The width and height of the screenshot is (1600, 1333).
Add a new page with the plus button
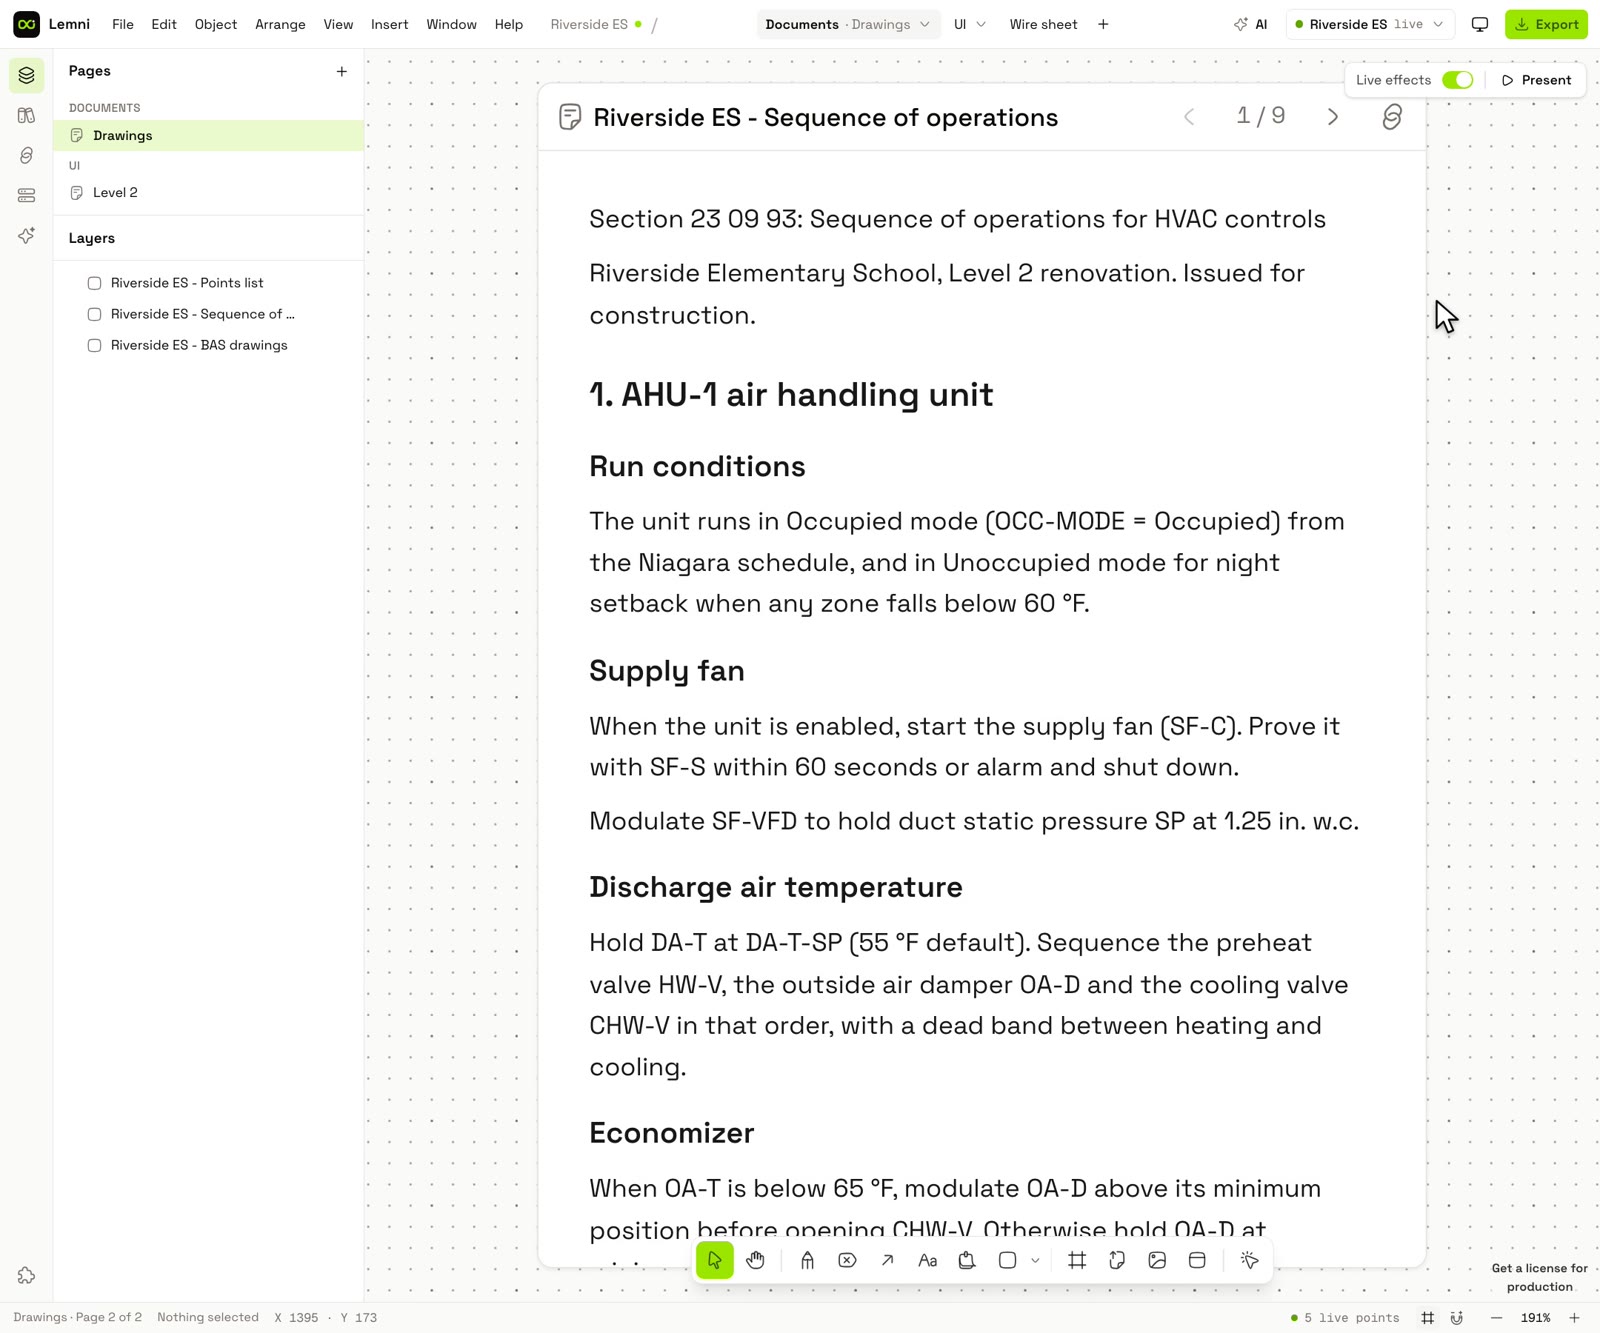pyautogui.click(x=341, y=71)
